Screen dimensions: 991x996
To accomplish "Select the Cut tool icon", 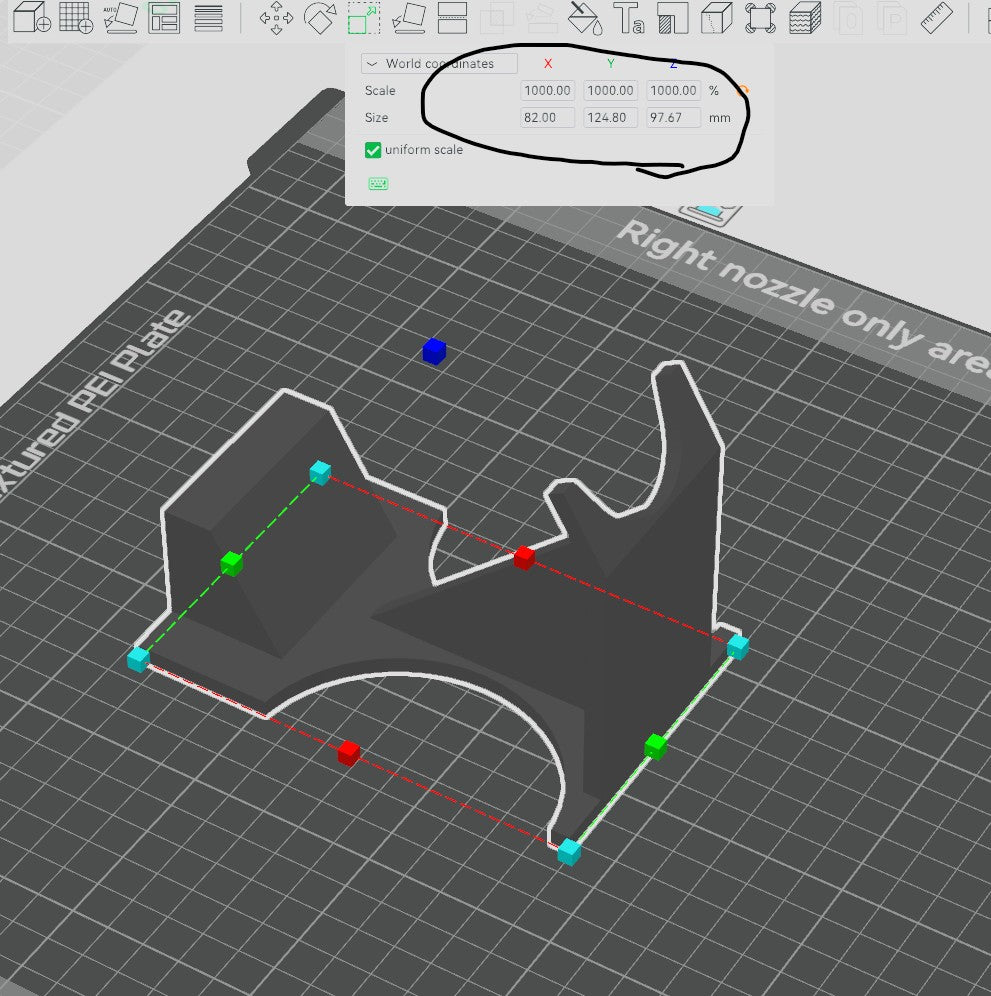I will [x=452, y=18].
